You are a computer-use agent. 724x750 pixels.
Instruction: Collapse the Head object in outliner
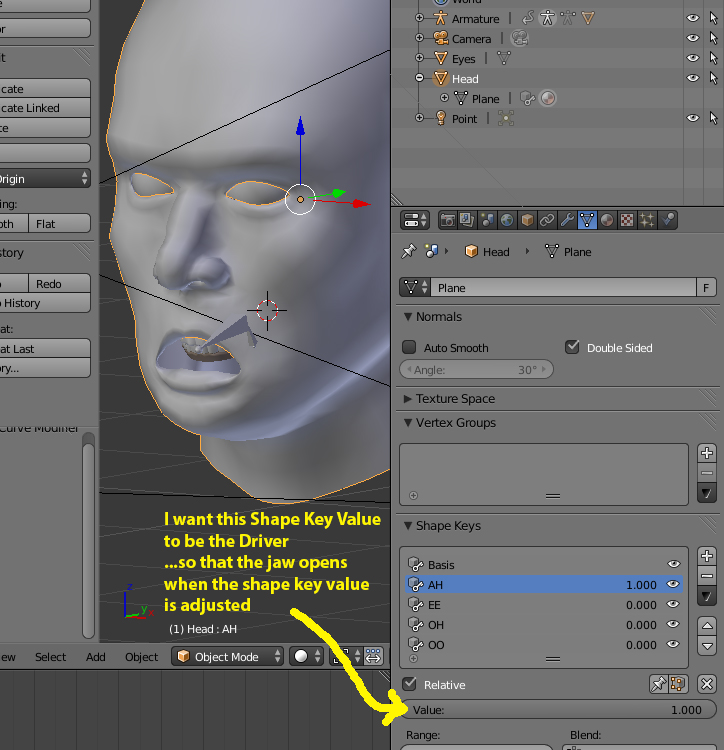(x=419, y=77)
